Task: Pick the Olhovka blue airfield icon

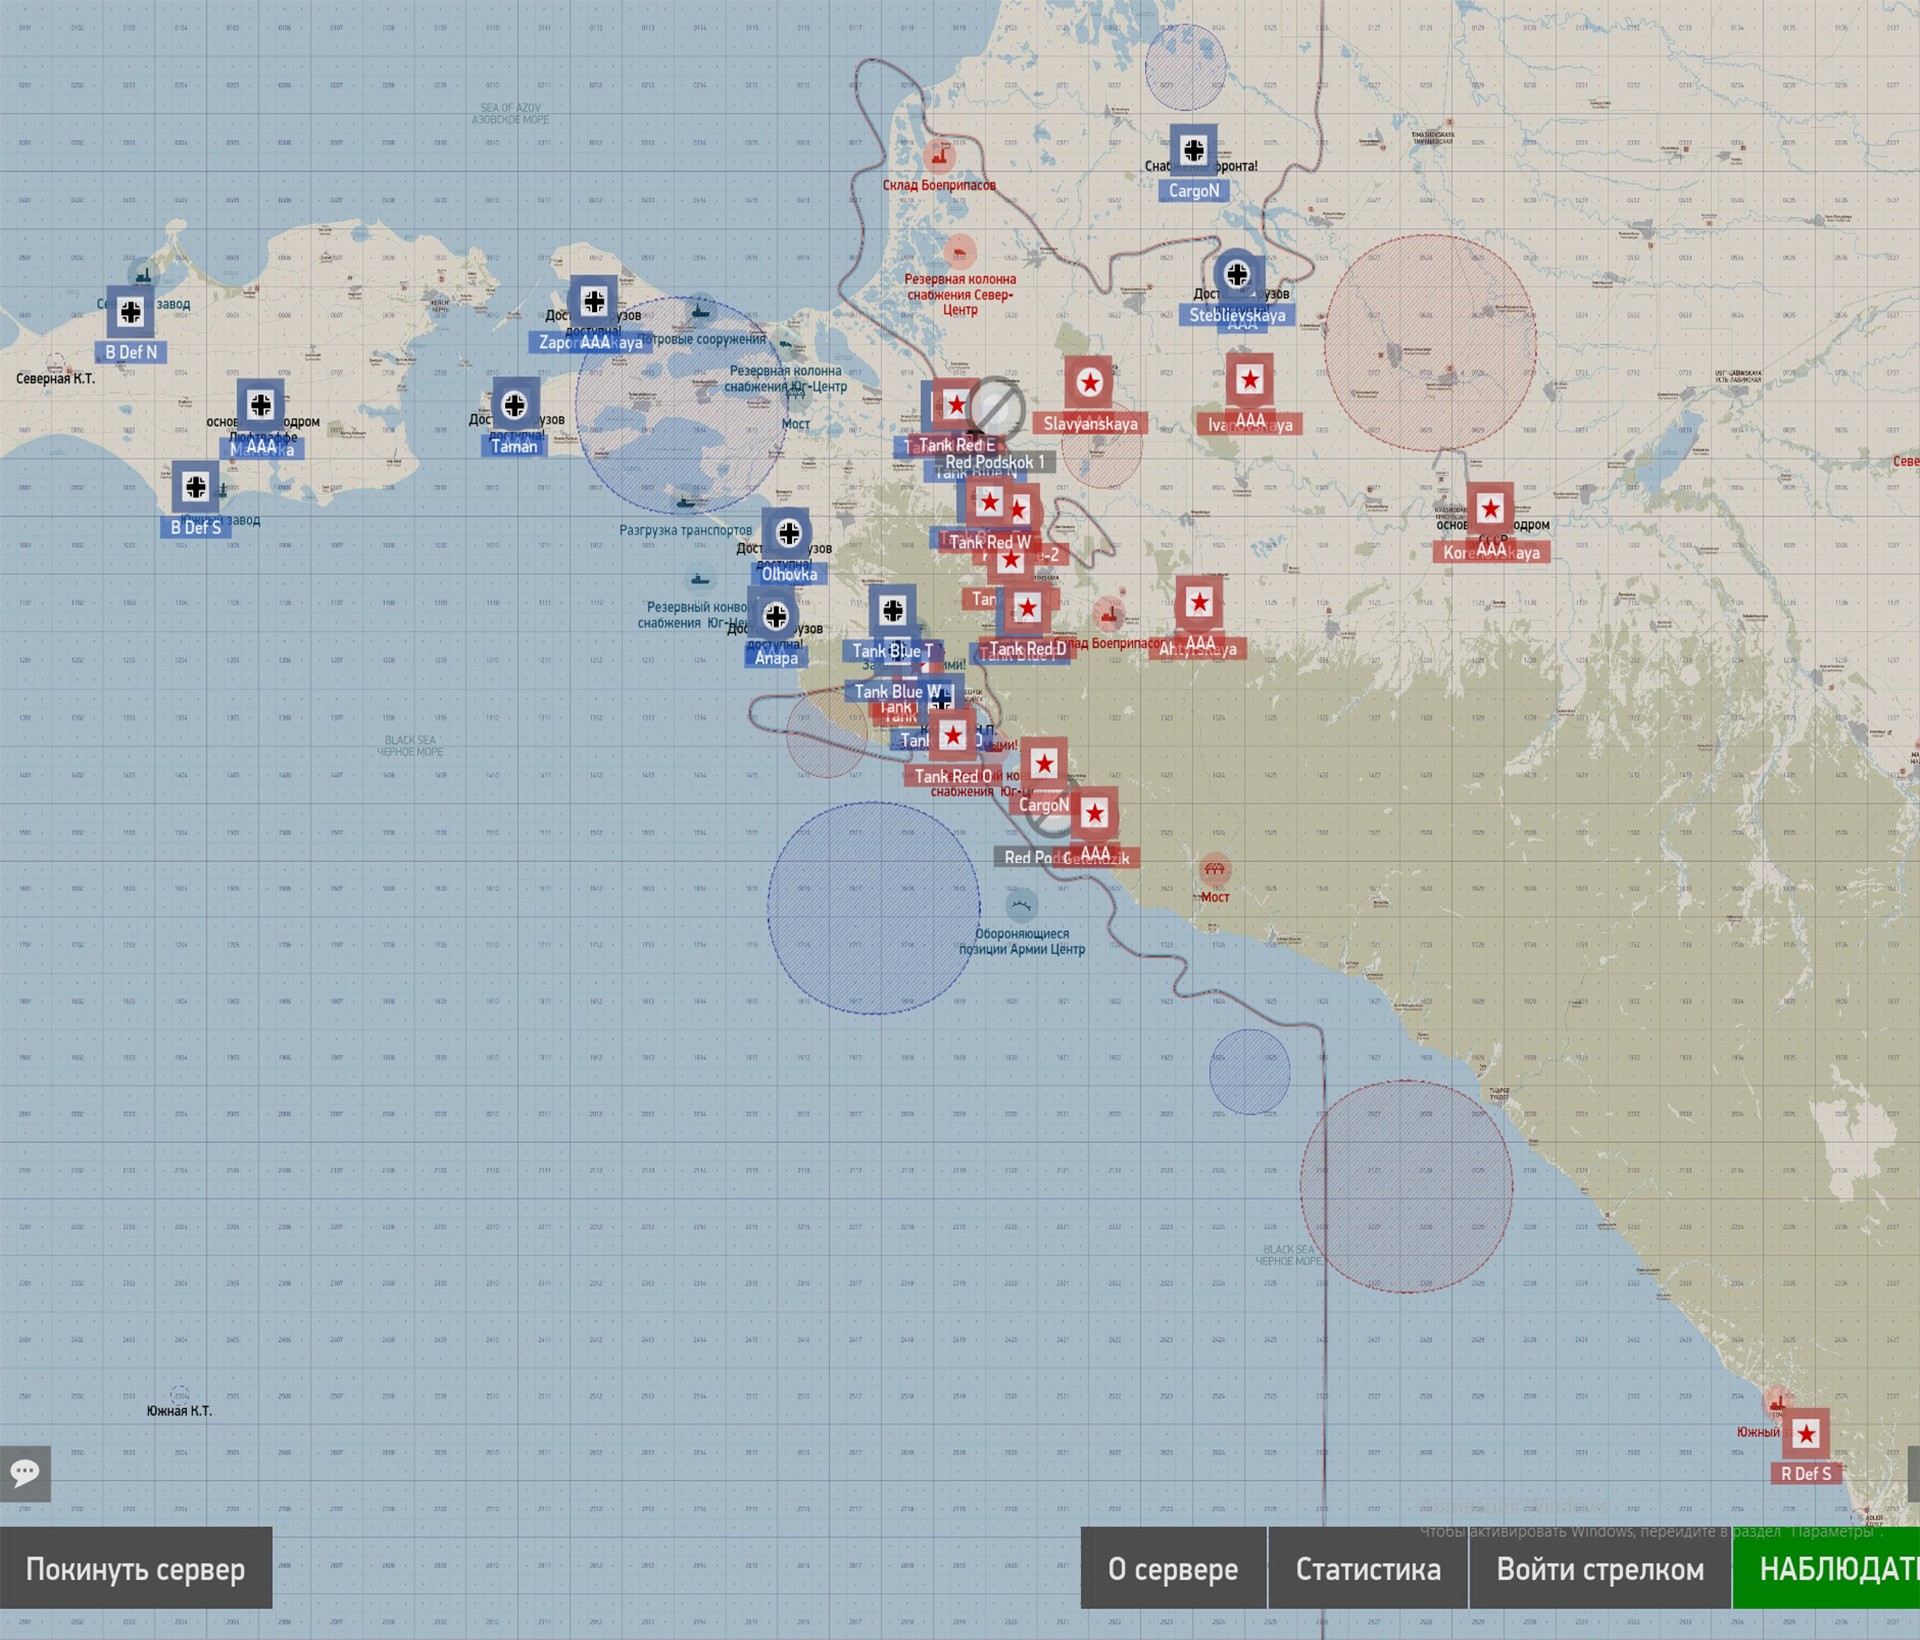Action: tap(788, 533)
